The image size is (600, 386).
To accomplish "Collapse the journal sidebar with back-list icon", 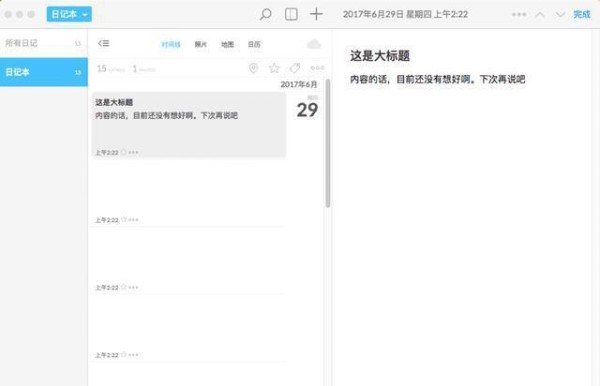I will 103,43.
